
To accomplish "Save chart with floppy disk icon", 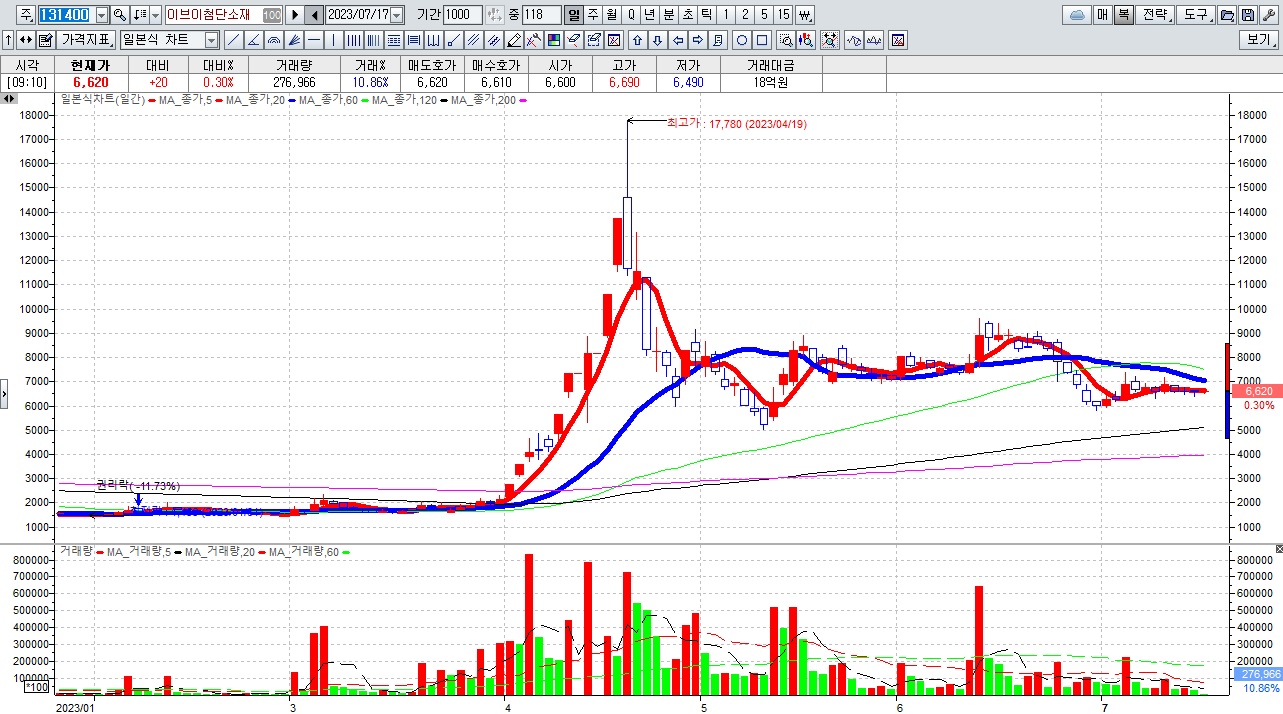I will [x=1246, y=15].
